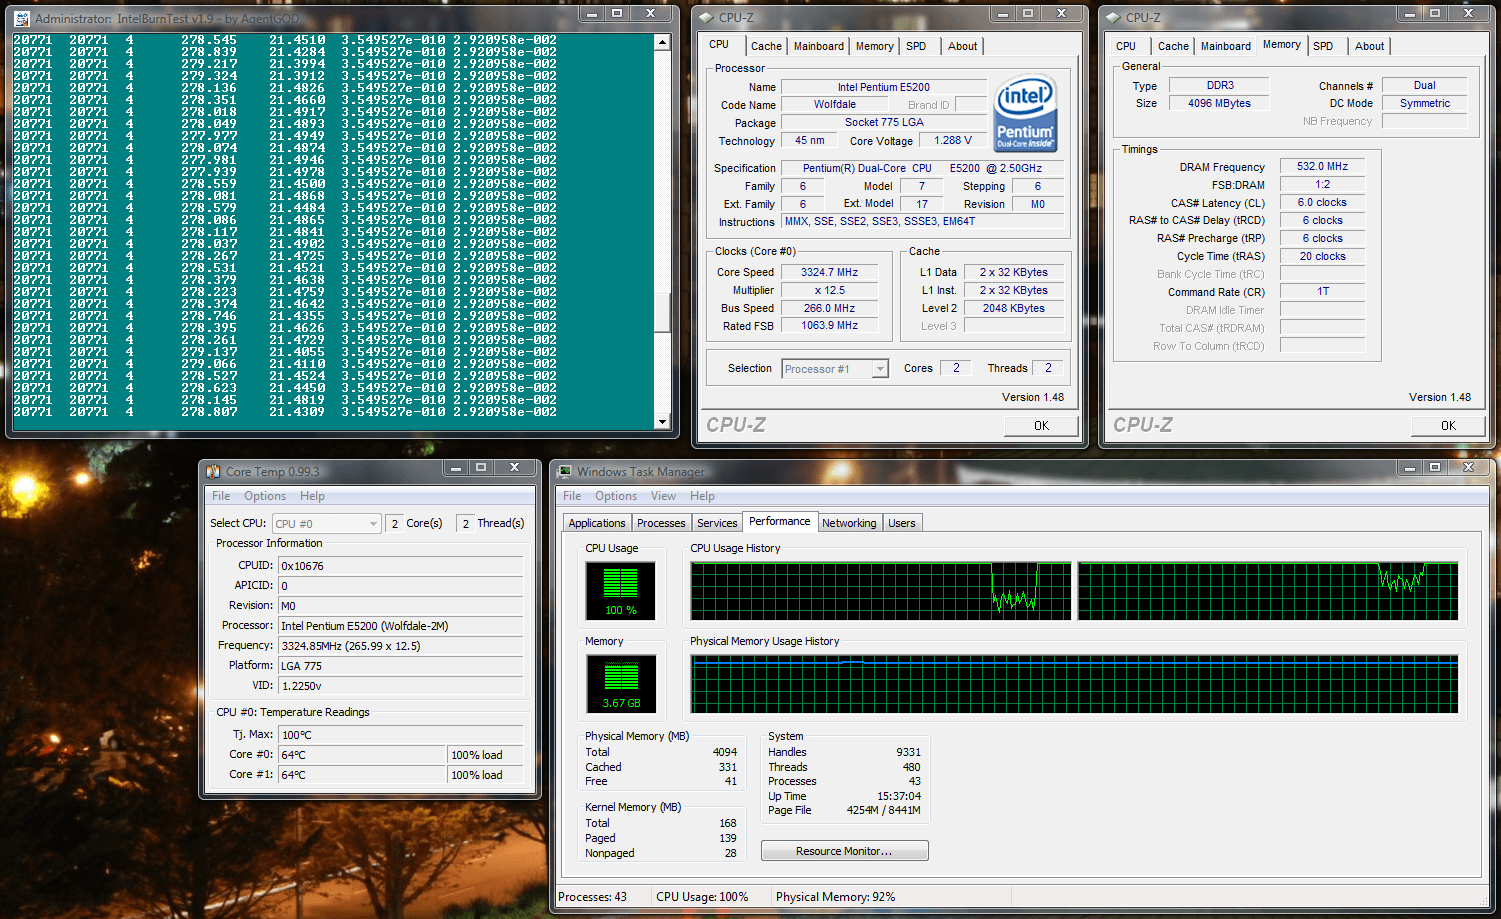This screenshot has width=1501, height=919.
Task: Open View menu in Task Manager
Action: pos(663,496)
